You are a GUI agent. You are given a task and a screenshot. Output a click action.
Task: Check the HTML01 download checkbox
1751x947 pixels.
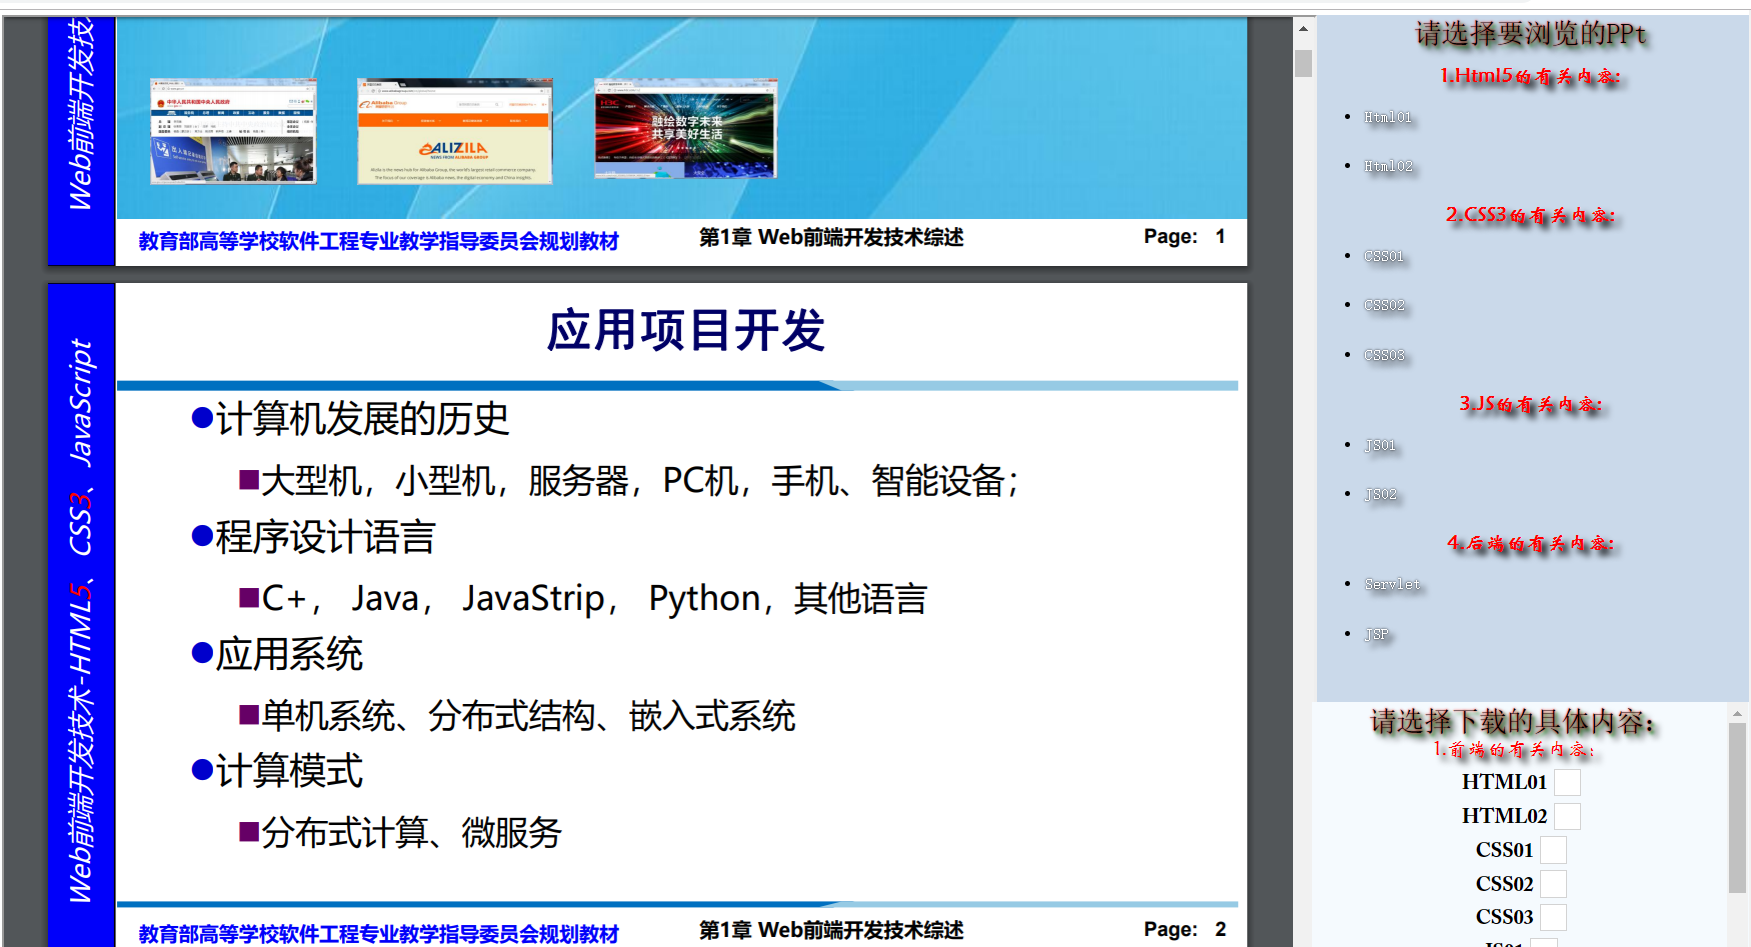(x=1567, y=783)
